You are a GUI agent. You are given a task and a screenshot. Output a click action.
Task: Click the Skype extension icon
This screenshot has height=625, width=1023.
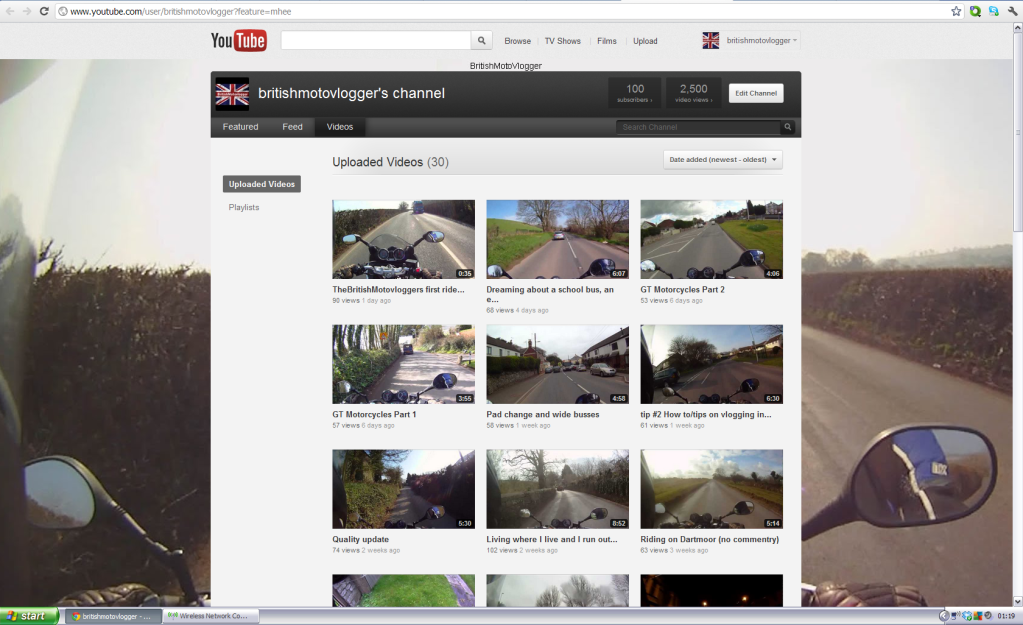pyautogui.click(x=993, y=11)
